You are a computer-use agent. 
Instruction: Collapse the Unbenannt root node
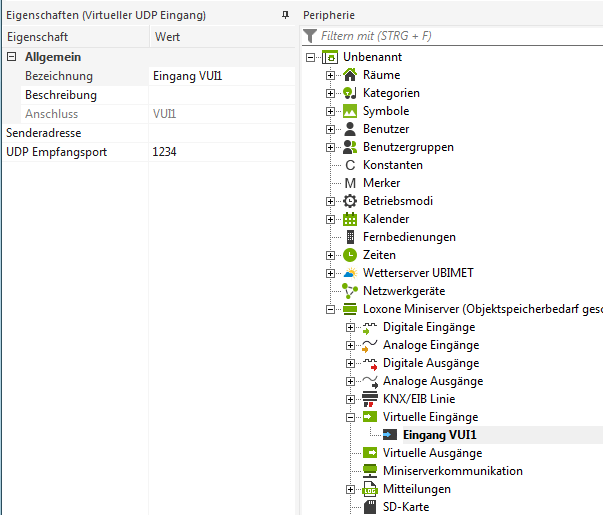310,58
